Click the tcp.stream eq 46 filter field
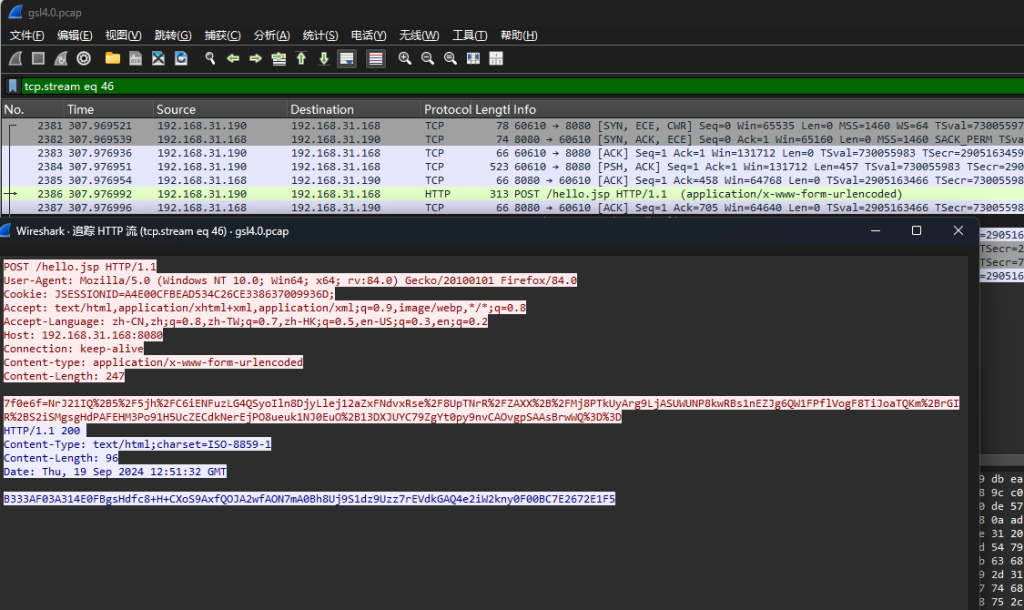Viewport: 1024px width, 610px height. 500,86
